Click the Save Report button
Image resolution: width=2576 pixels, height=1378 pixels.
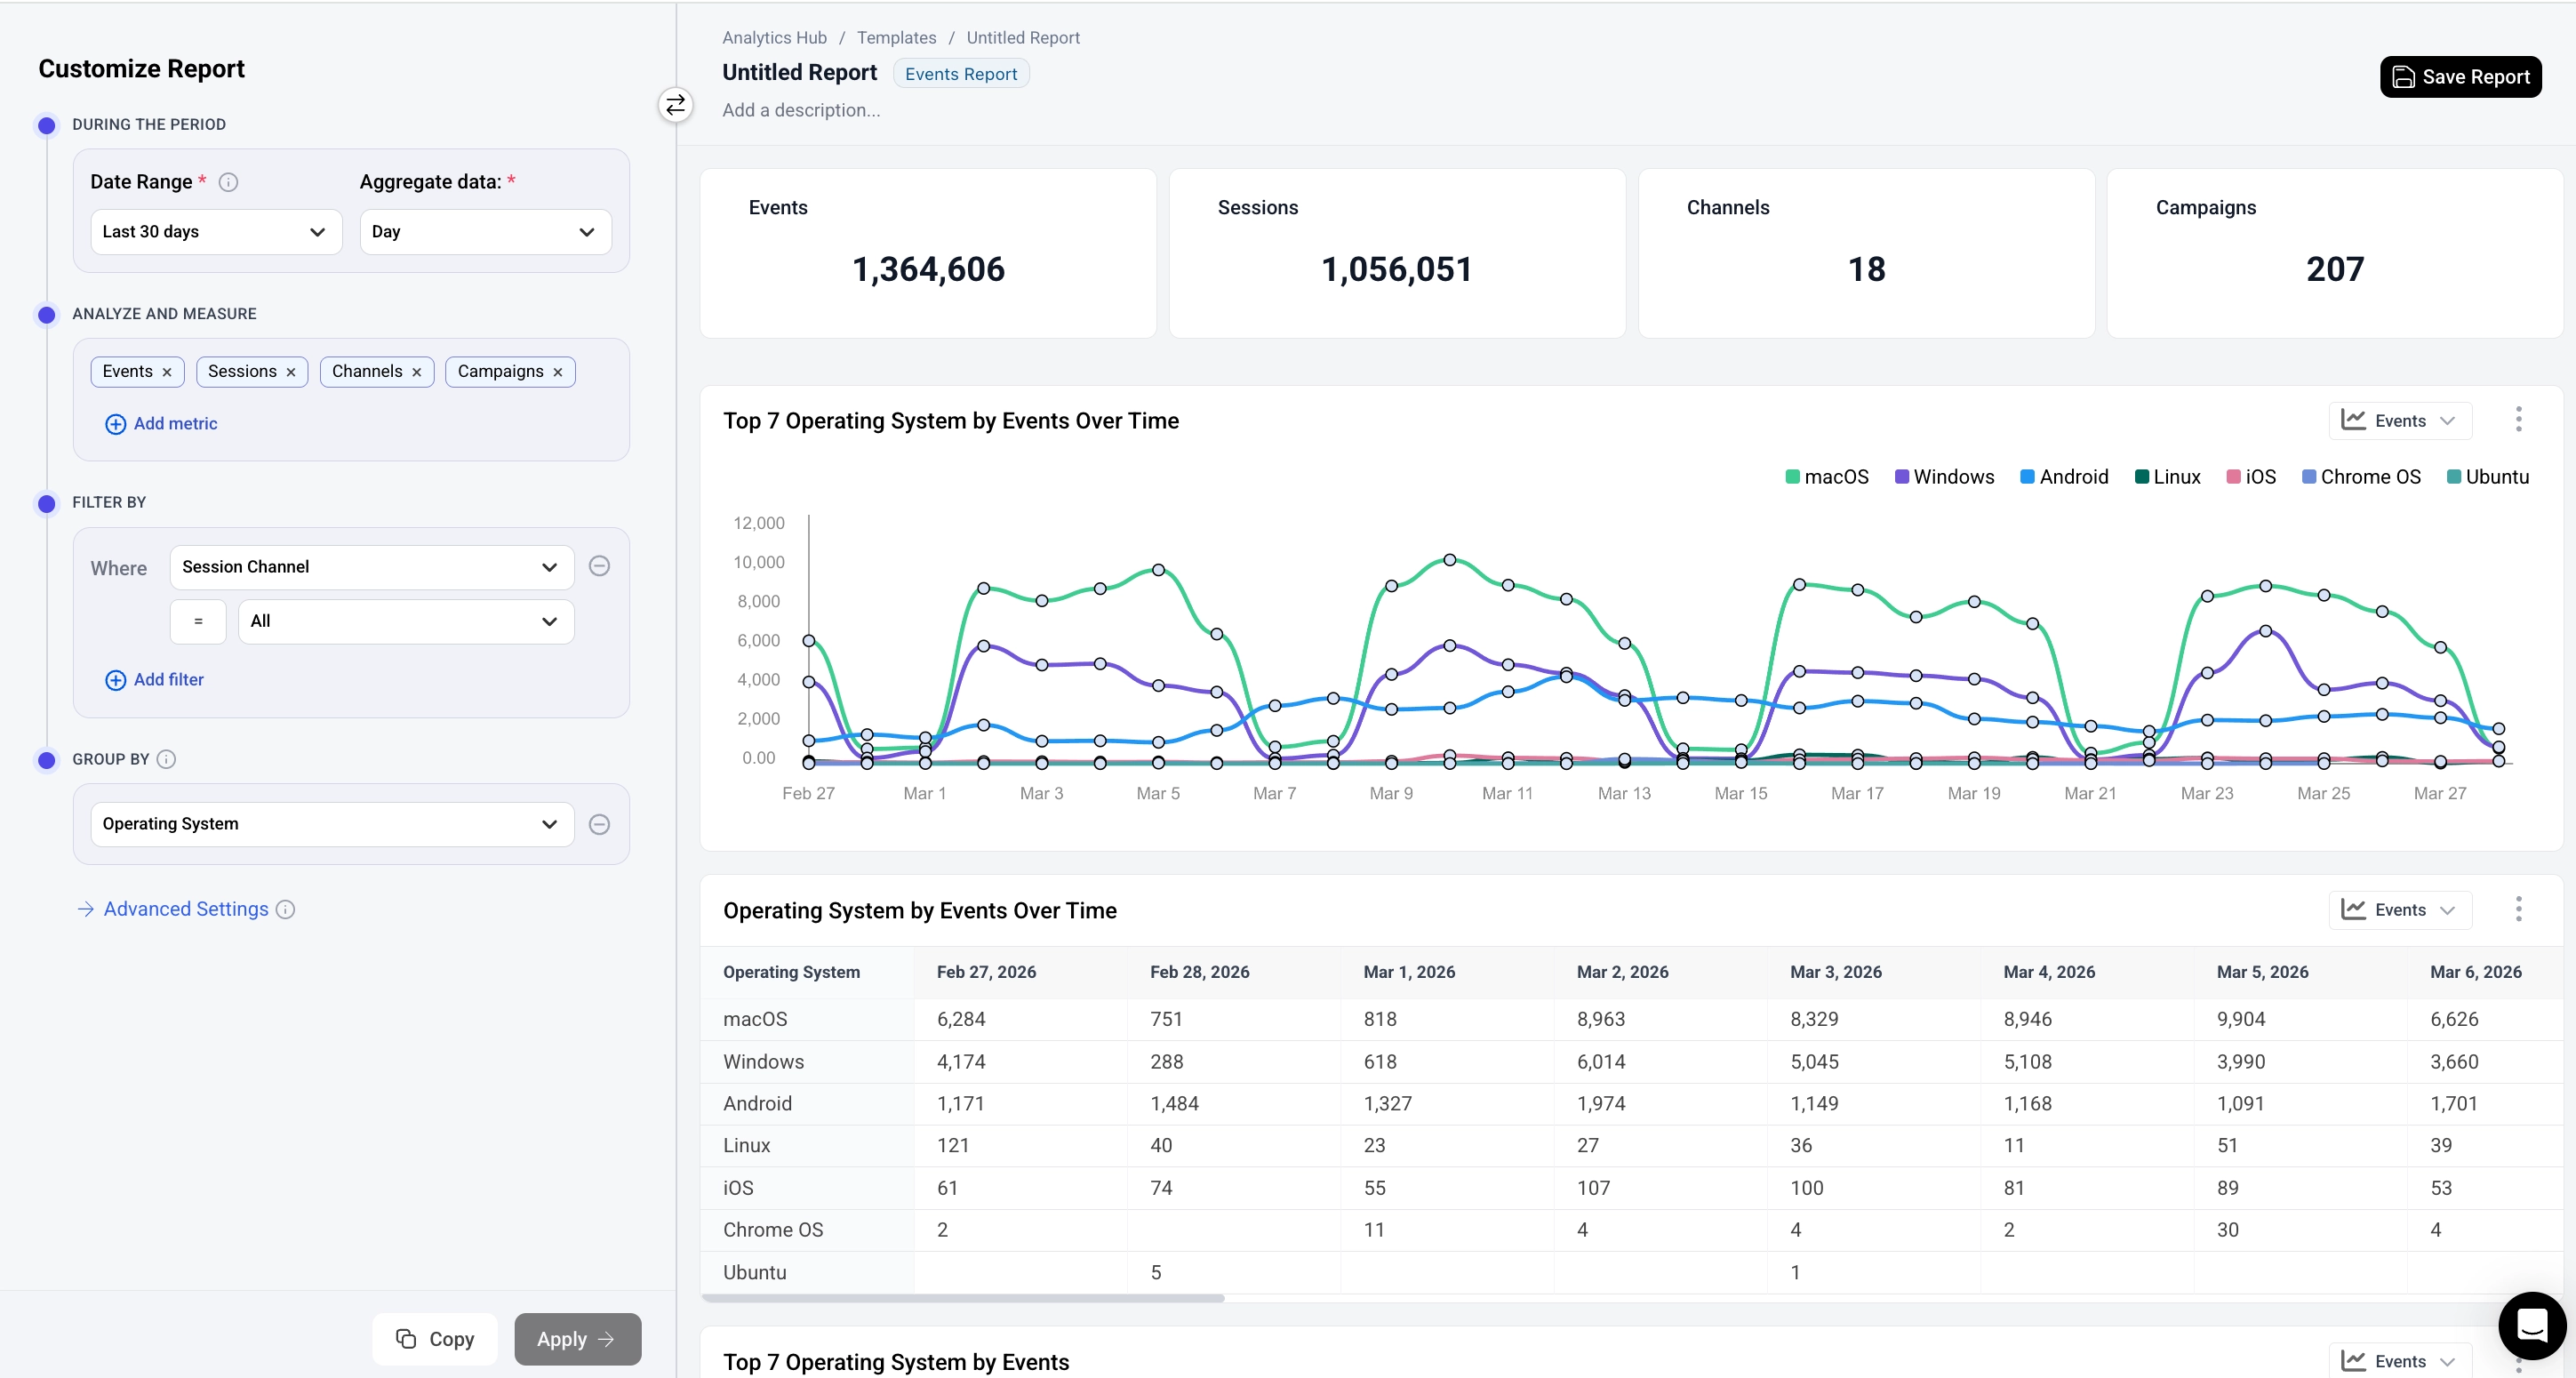pyautogui.click(x=2460, y=77)
